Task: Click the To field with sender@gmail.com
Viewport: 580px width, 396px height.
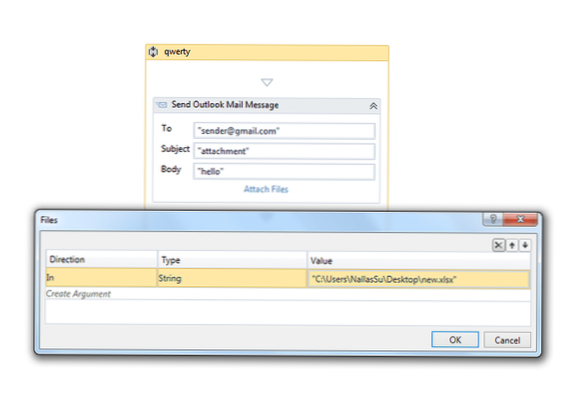Action: 284,131
